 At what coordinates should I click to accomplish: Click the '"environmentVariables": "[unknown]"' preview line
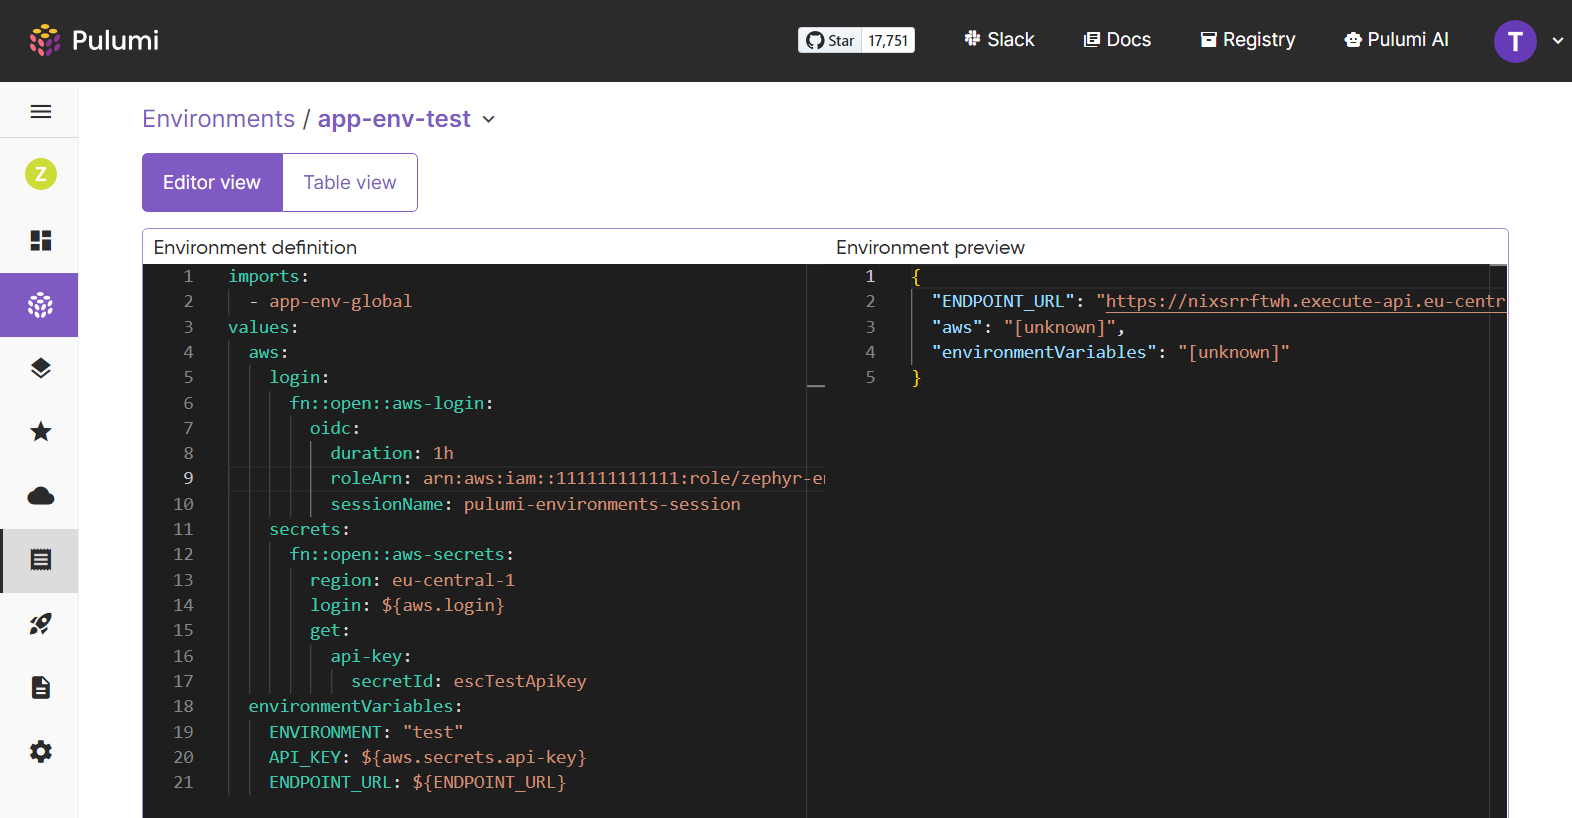click(1110, 352)
